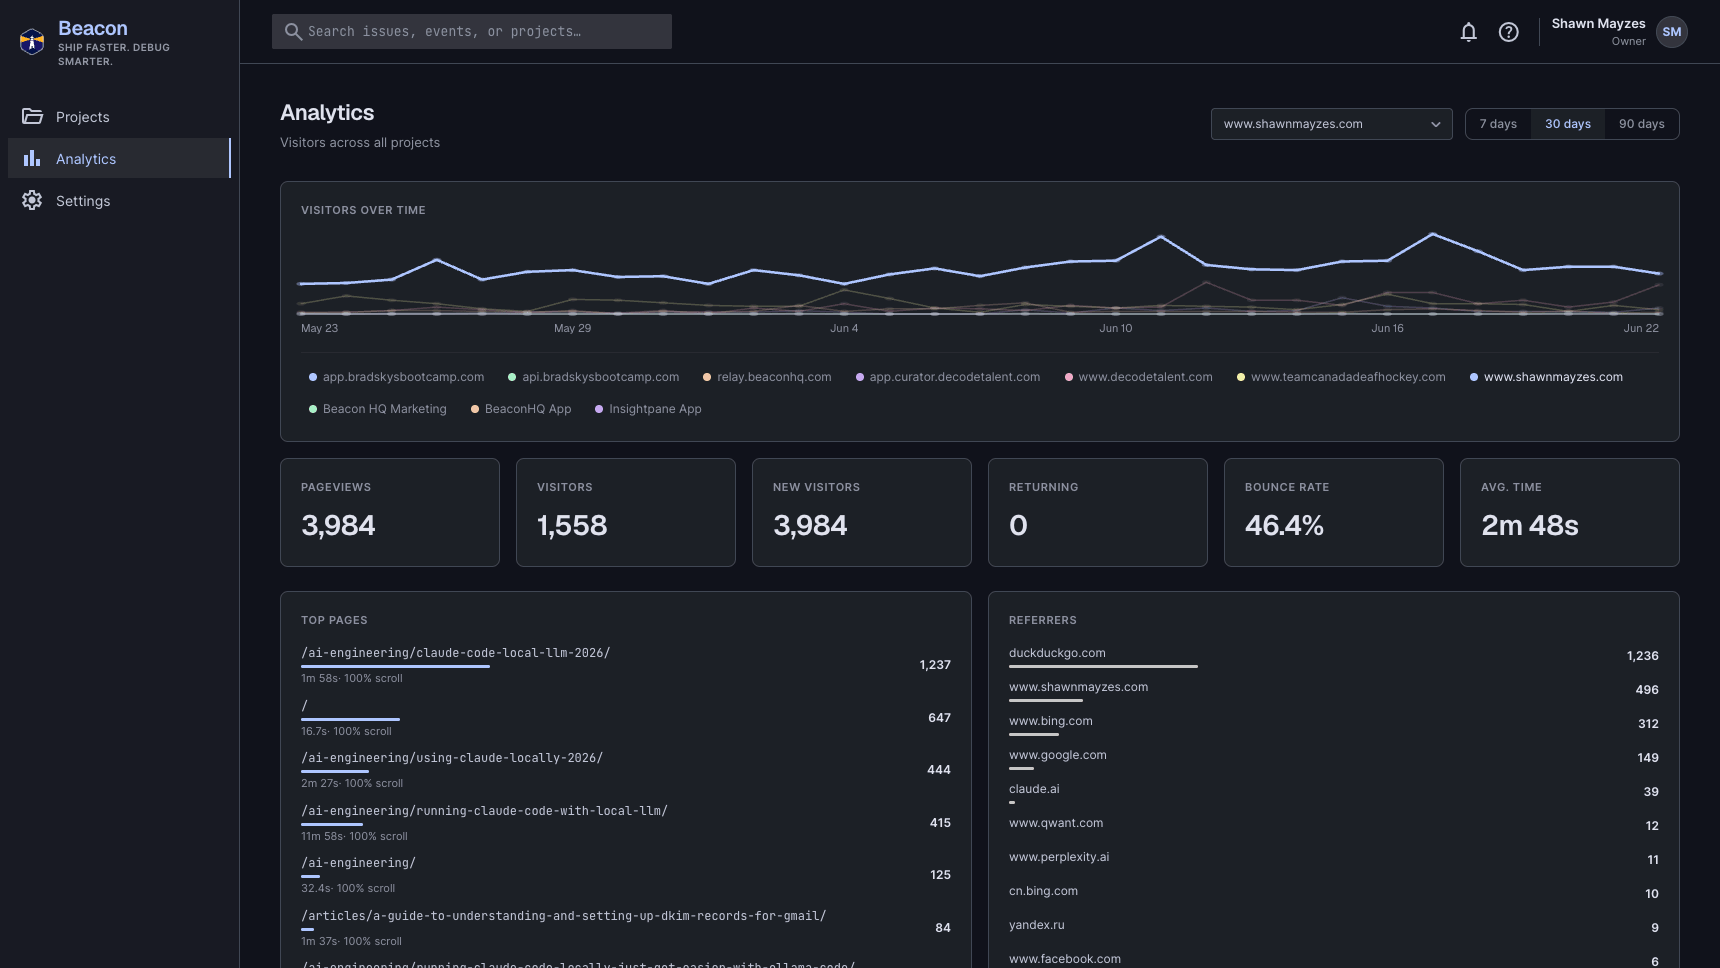Click the Analytics bar chart icon
The width and height of the screenshot is (1720, 968).
[x=32, y=158]
